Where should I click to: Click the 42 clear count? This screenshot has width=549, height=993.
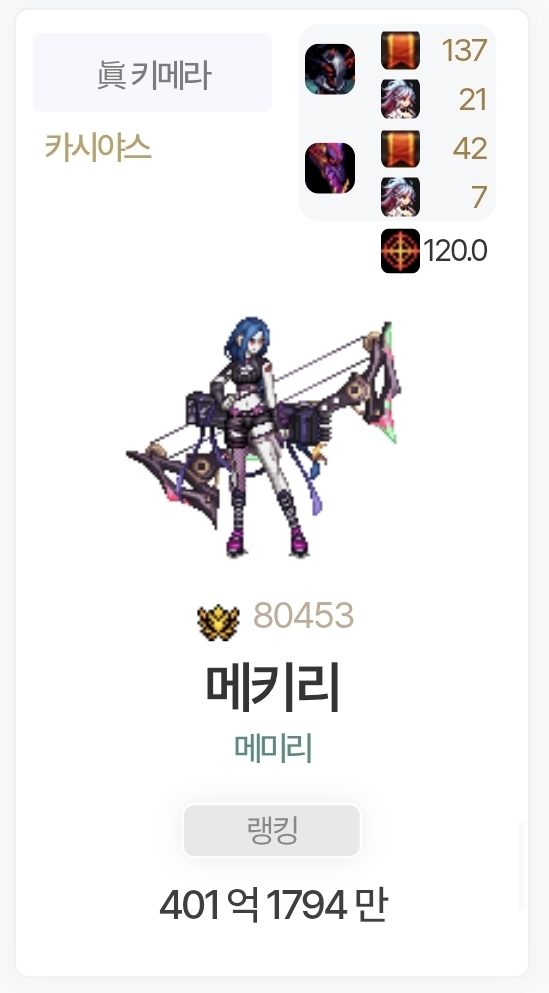click(470, 149)
